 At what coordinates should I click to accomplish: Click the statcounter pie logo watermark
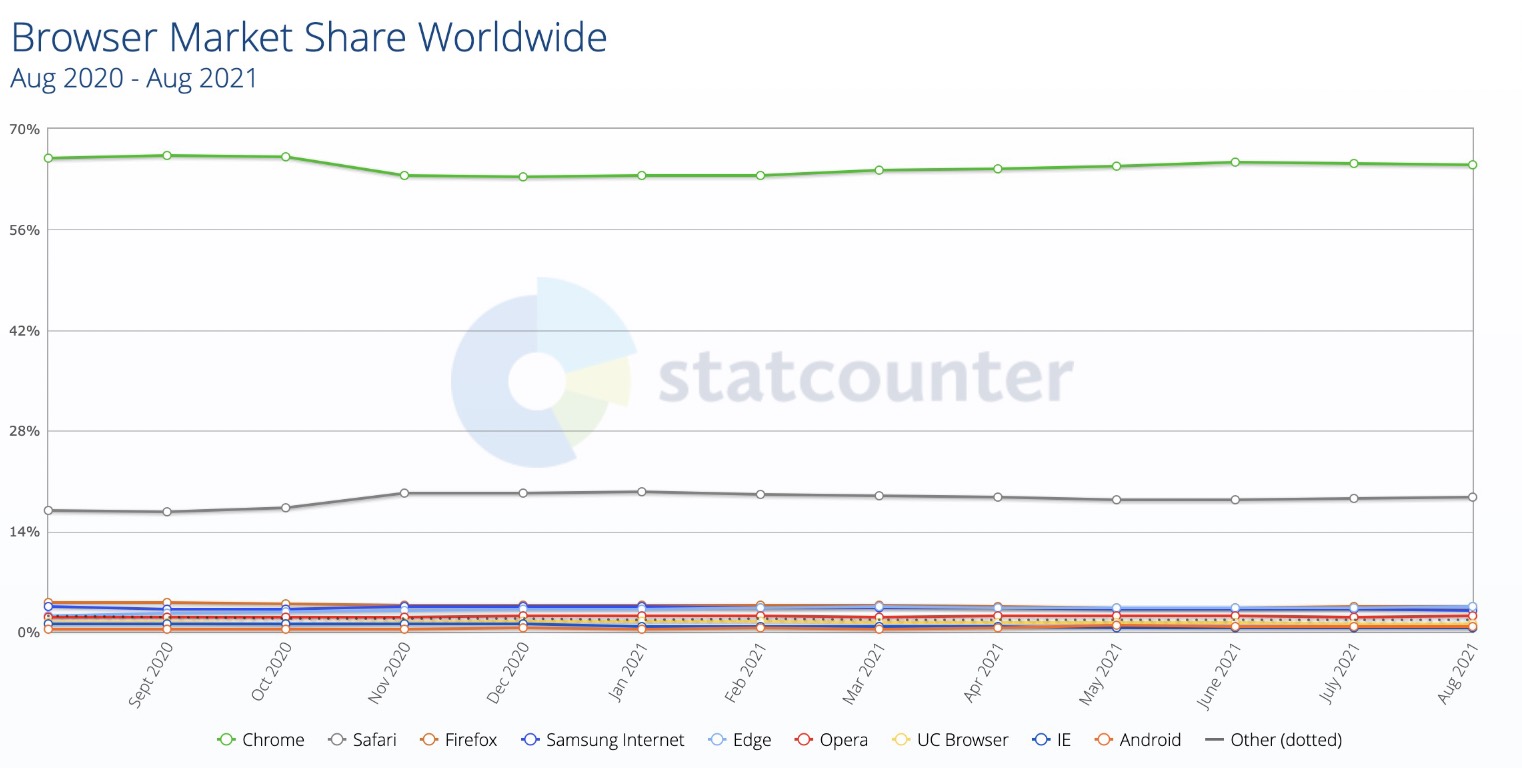(x=541, y=373)
